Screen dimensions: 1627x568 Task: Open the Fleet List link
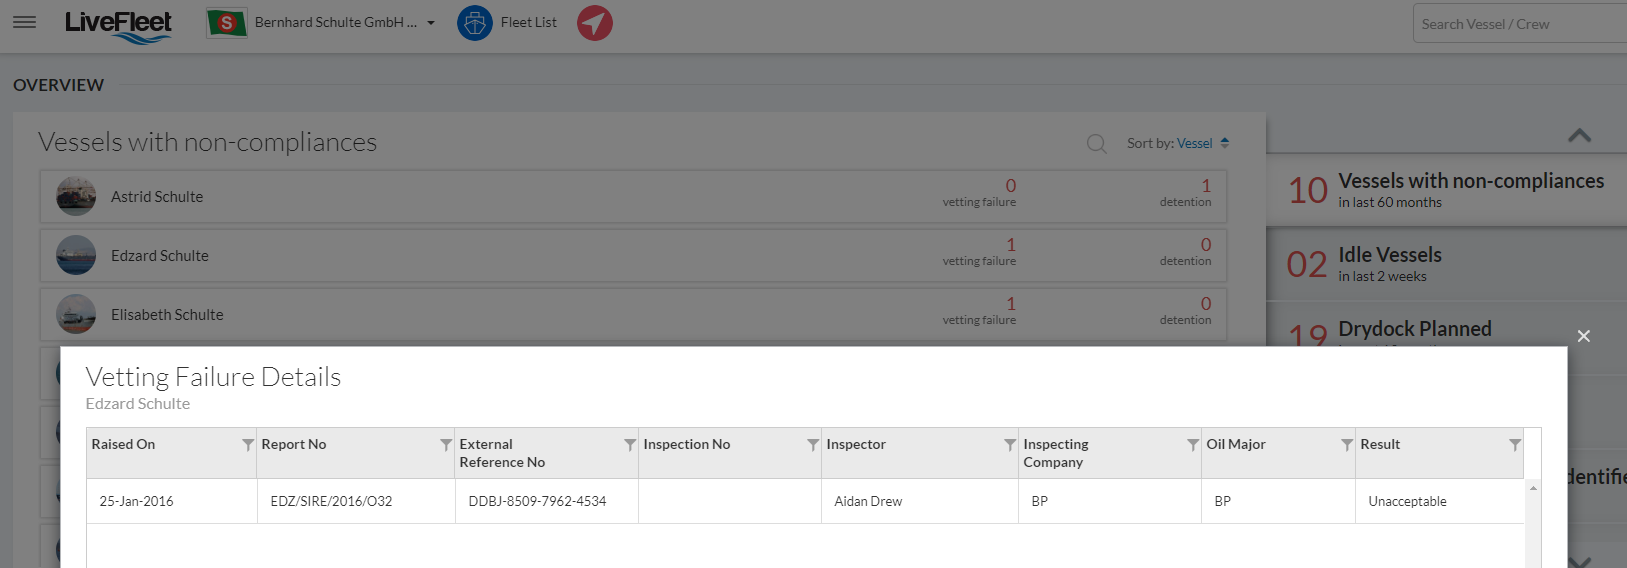click(x=529, y=22)
